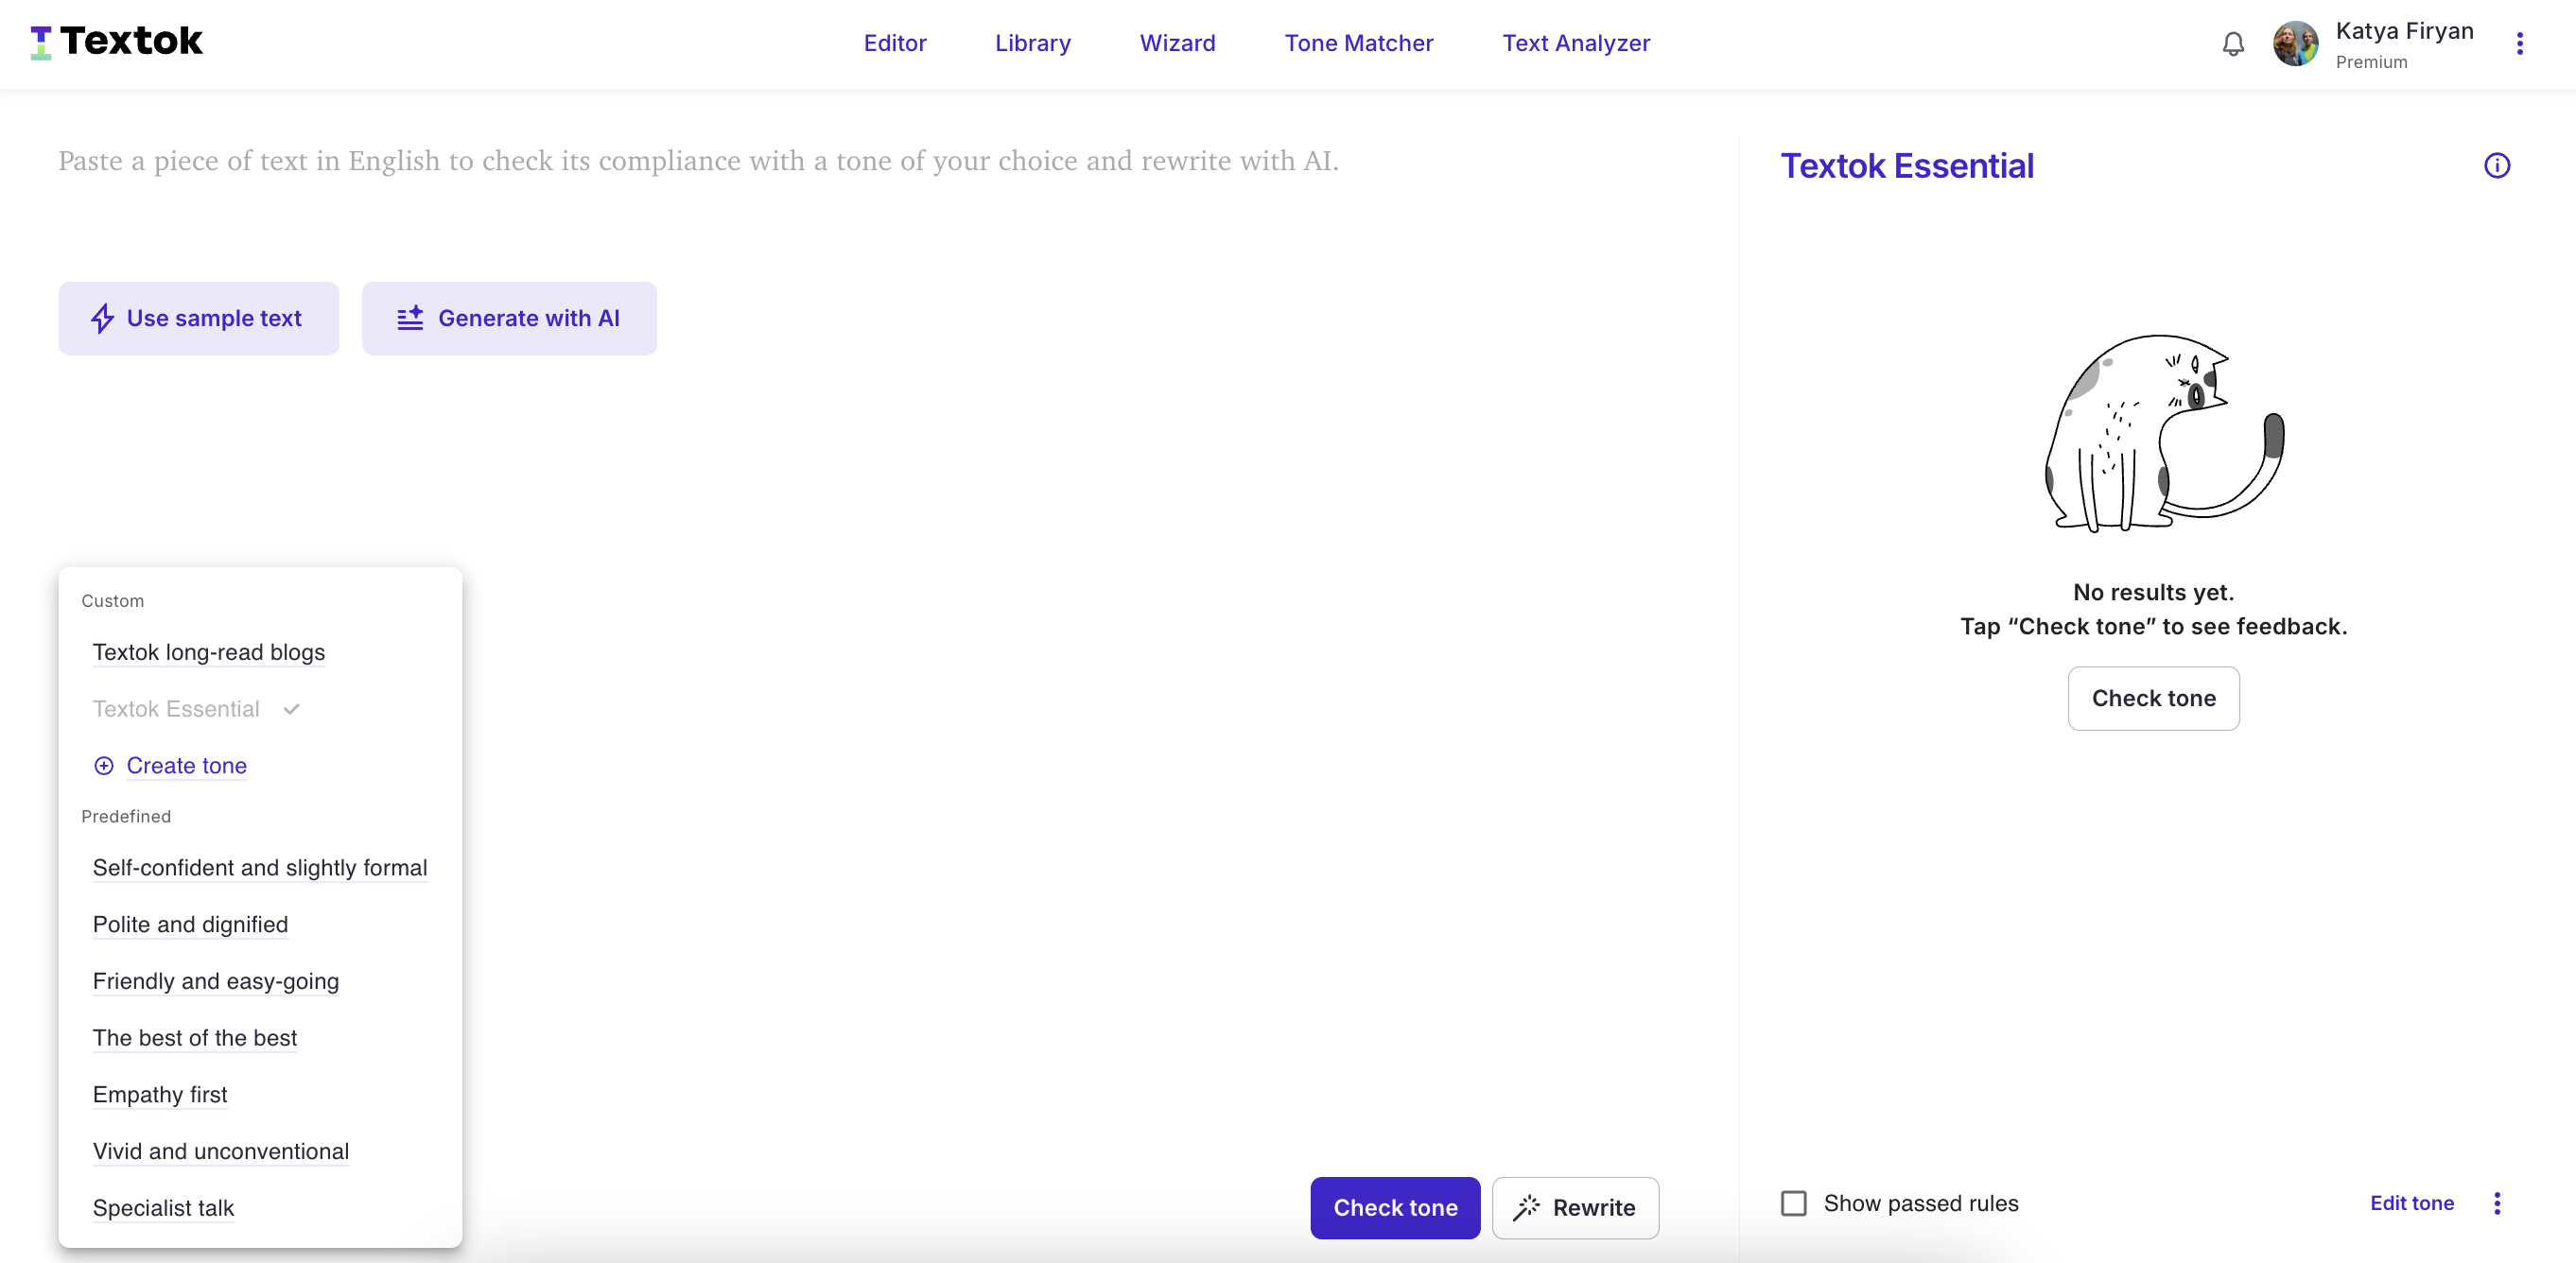Open the three-dot menu next to Edit tone

tap(2497, 1204)
